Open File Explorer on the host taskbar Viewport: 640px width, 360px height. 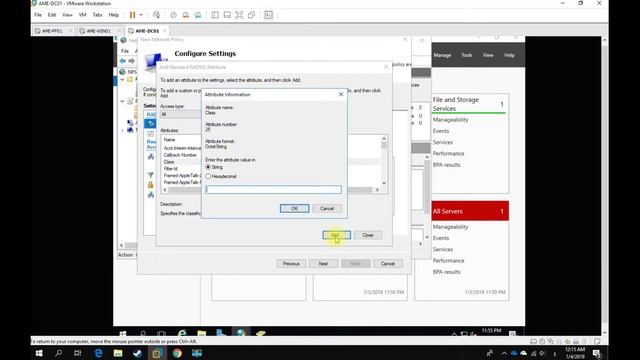pos(118,353)
